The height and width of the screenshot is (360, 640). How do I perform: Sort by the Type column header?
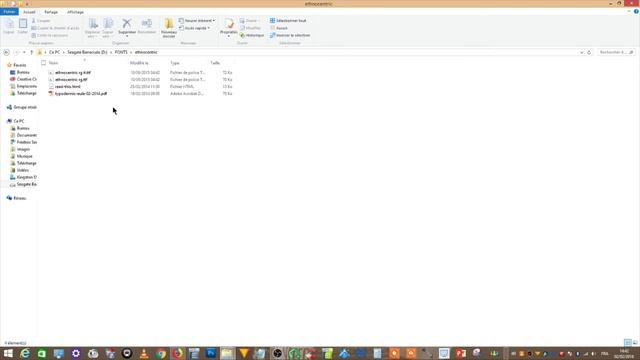point(175,63)
